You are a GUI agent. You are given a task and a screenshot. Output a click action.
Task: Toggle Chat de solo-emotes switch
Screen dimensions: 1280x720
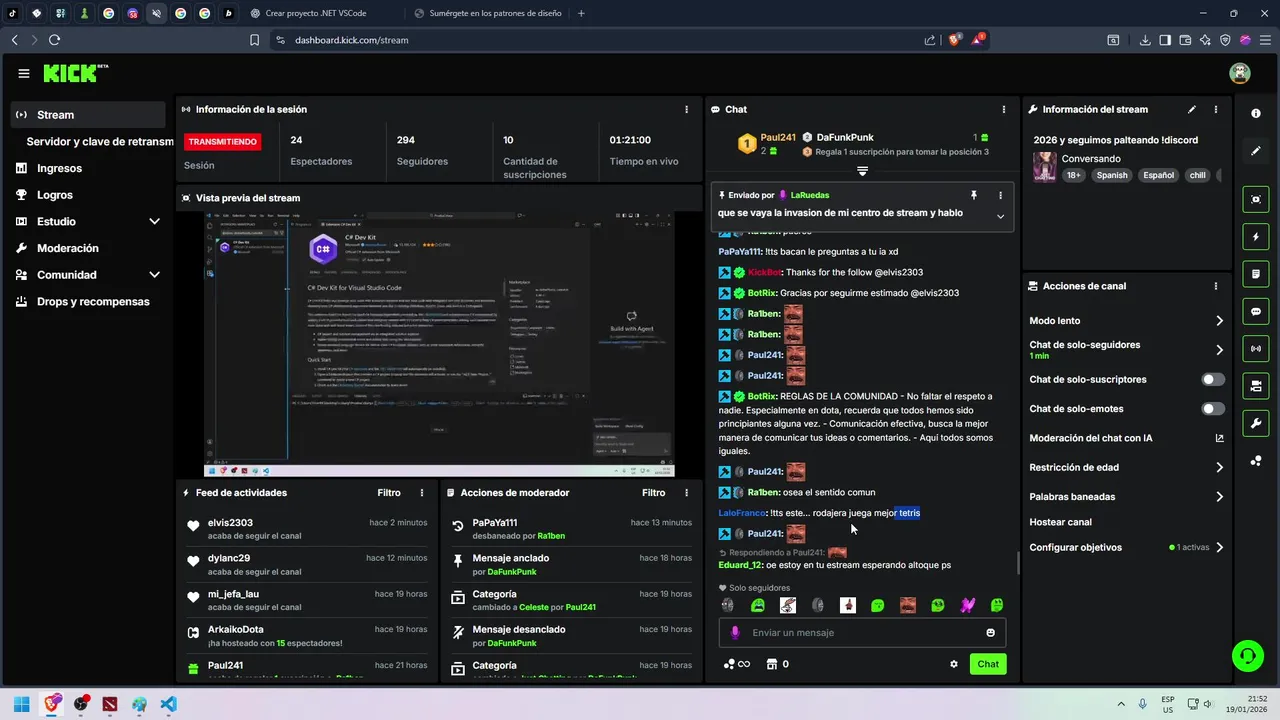1213,409
